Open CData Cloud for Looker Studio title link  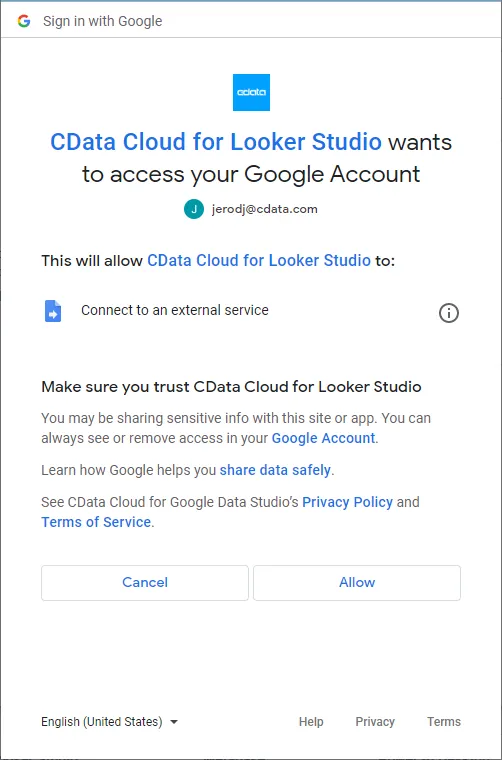pyautogui.click(x=216, y=142)
